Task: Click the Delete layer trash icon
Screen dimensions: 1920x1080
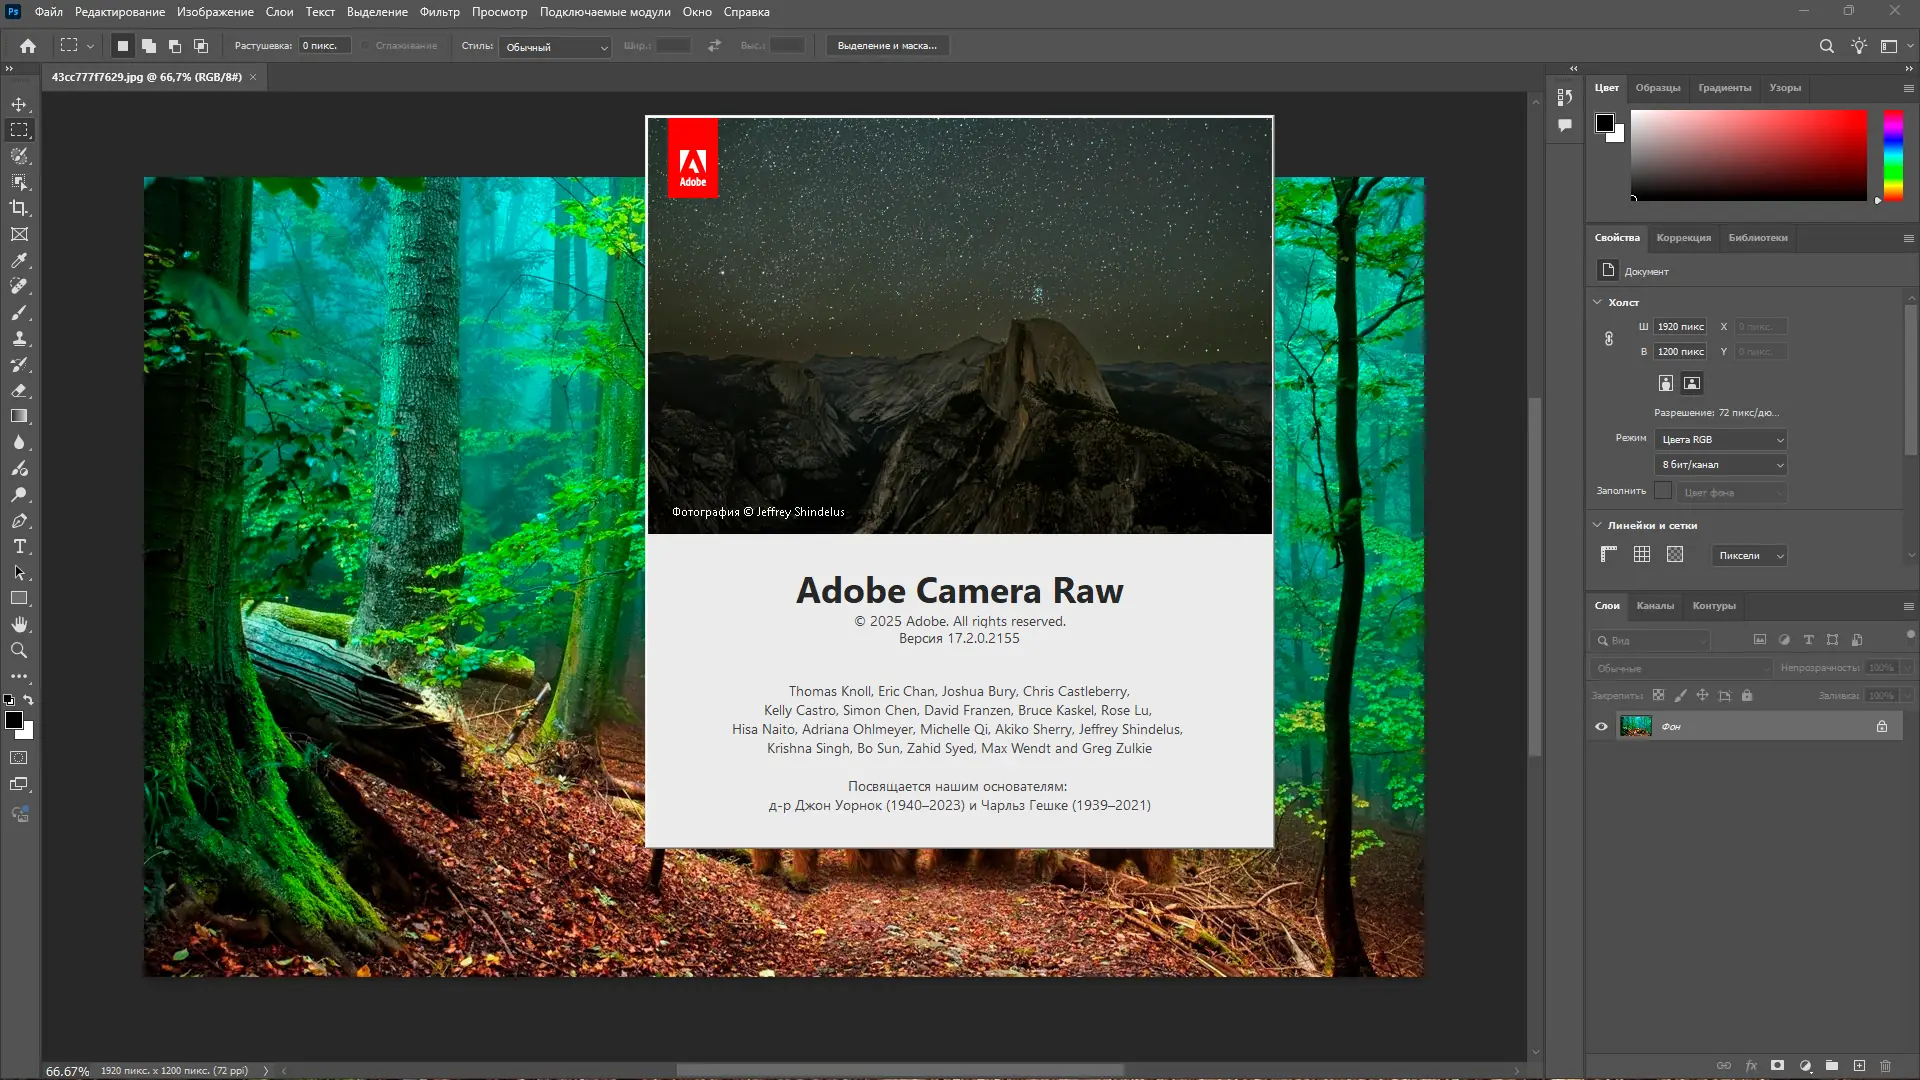Action: [1887, 1065]
